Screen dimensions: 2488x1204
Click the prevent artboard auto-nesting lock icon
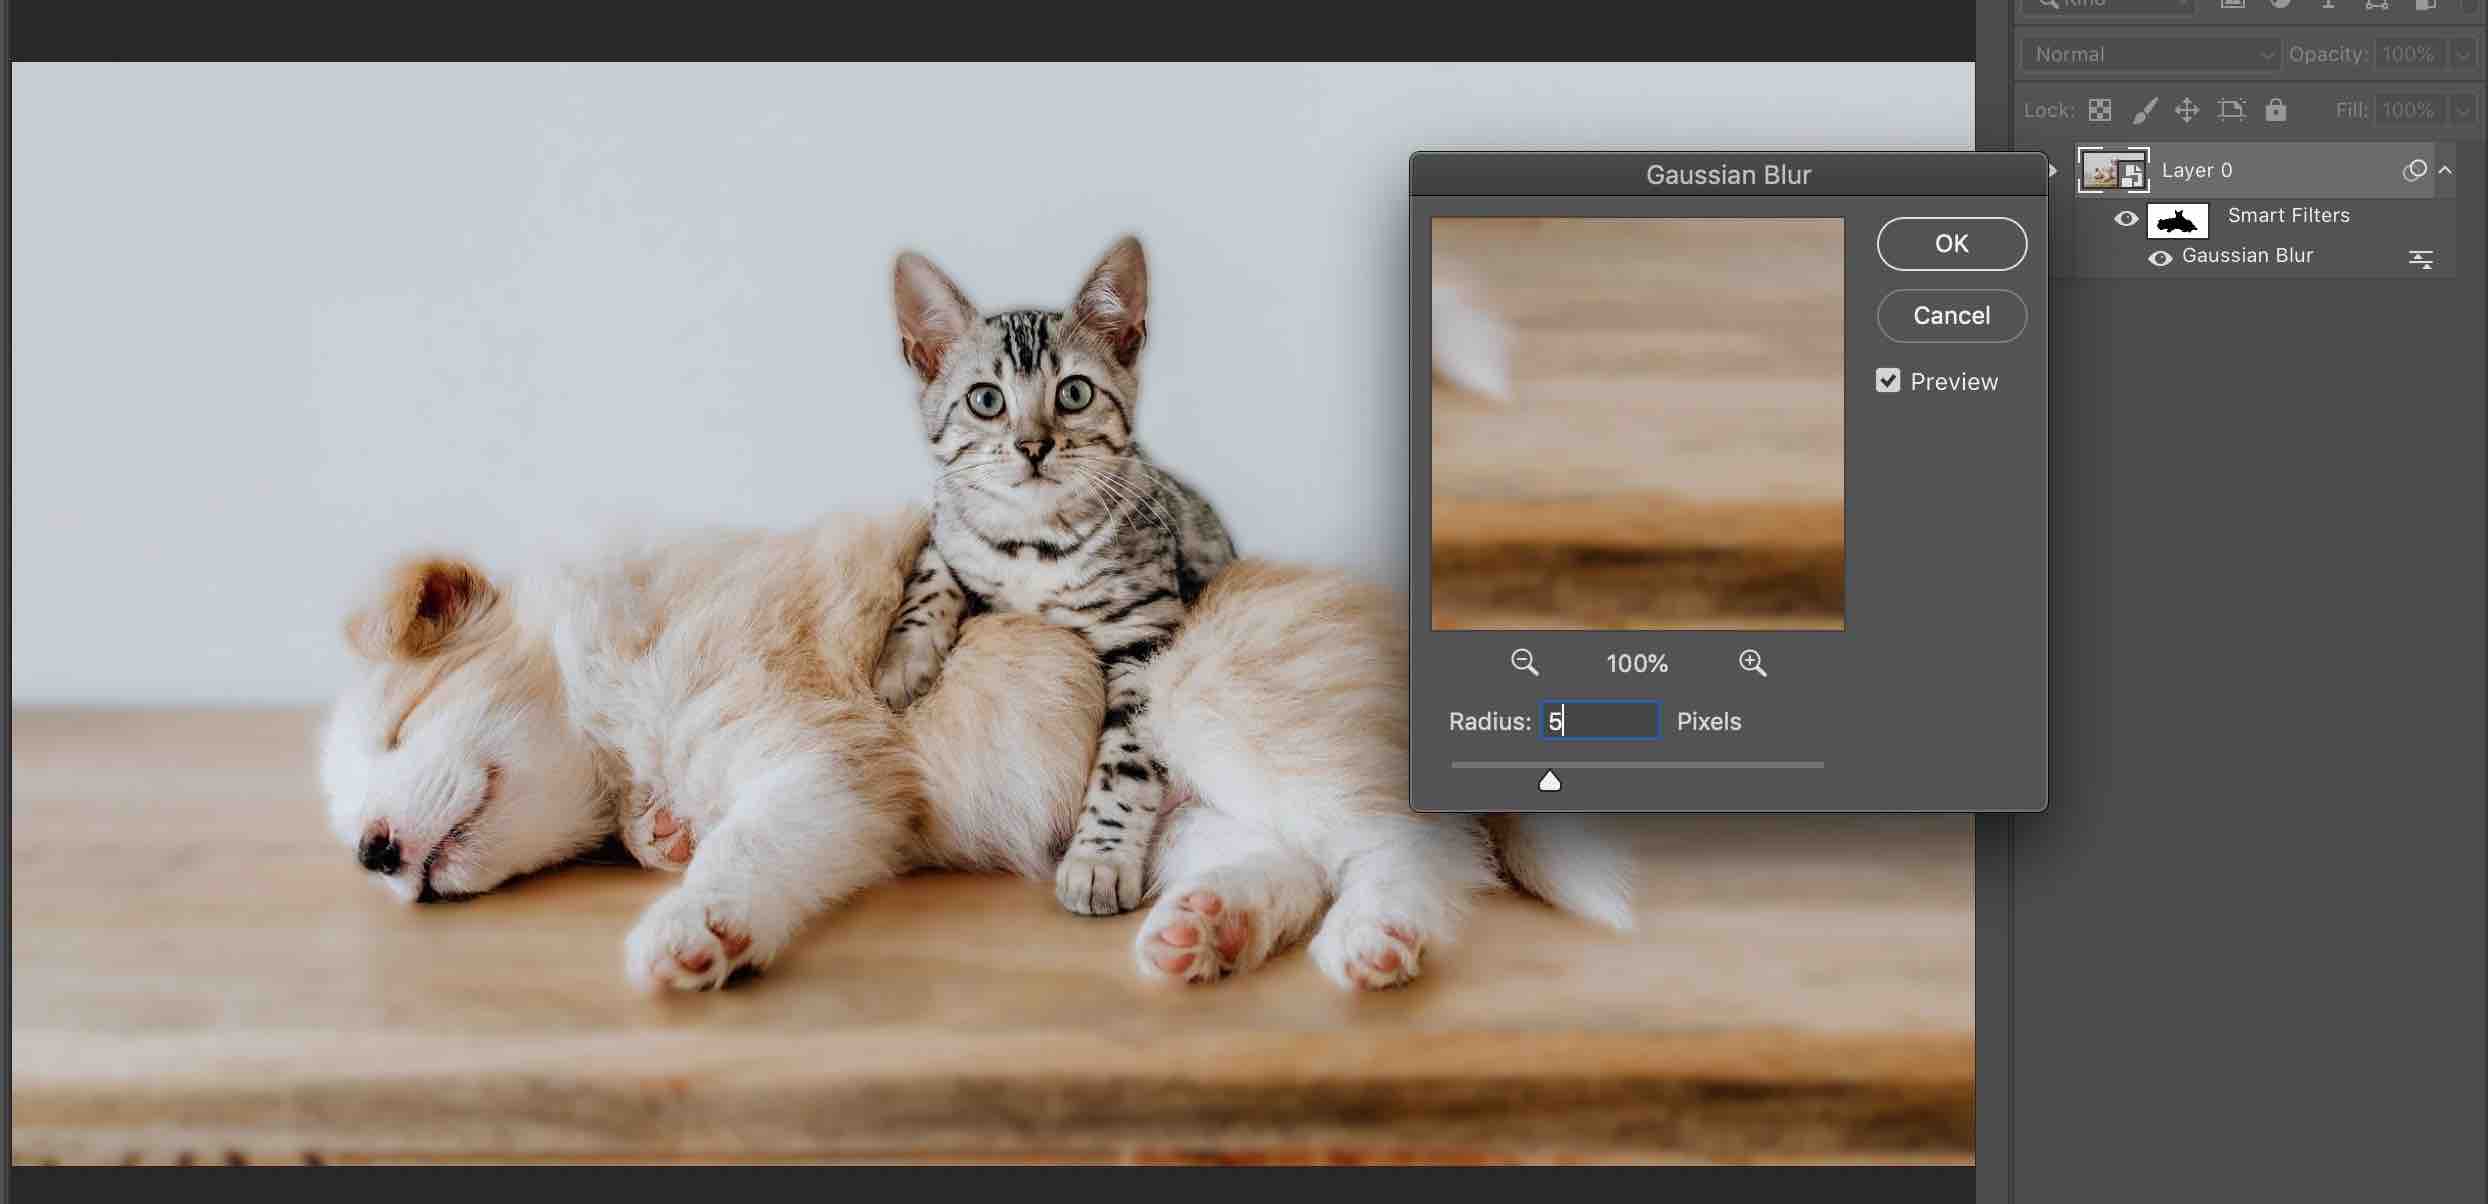tap(2231, 110)
